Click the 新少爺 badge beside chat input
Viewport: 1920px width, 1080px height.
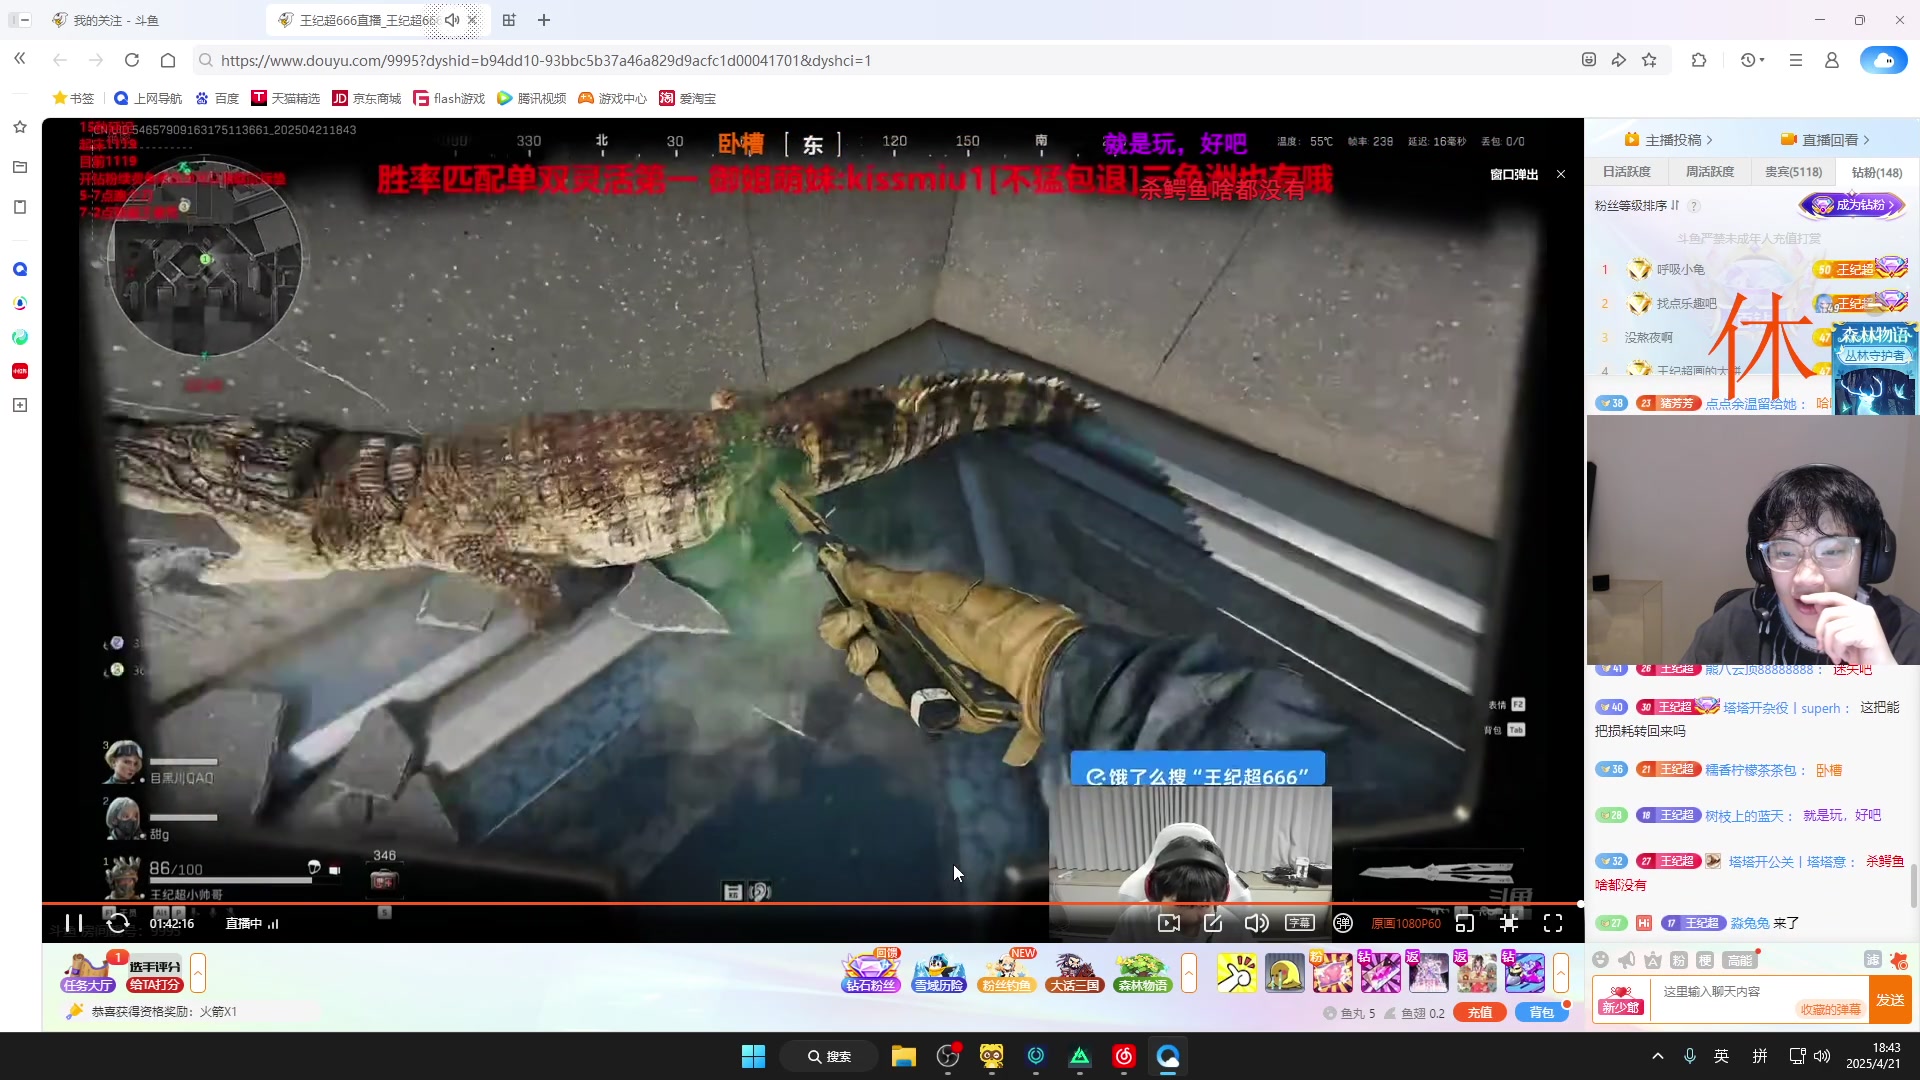[x=1620, y=1000]
